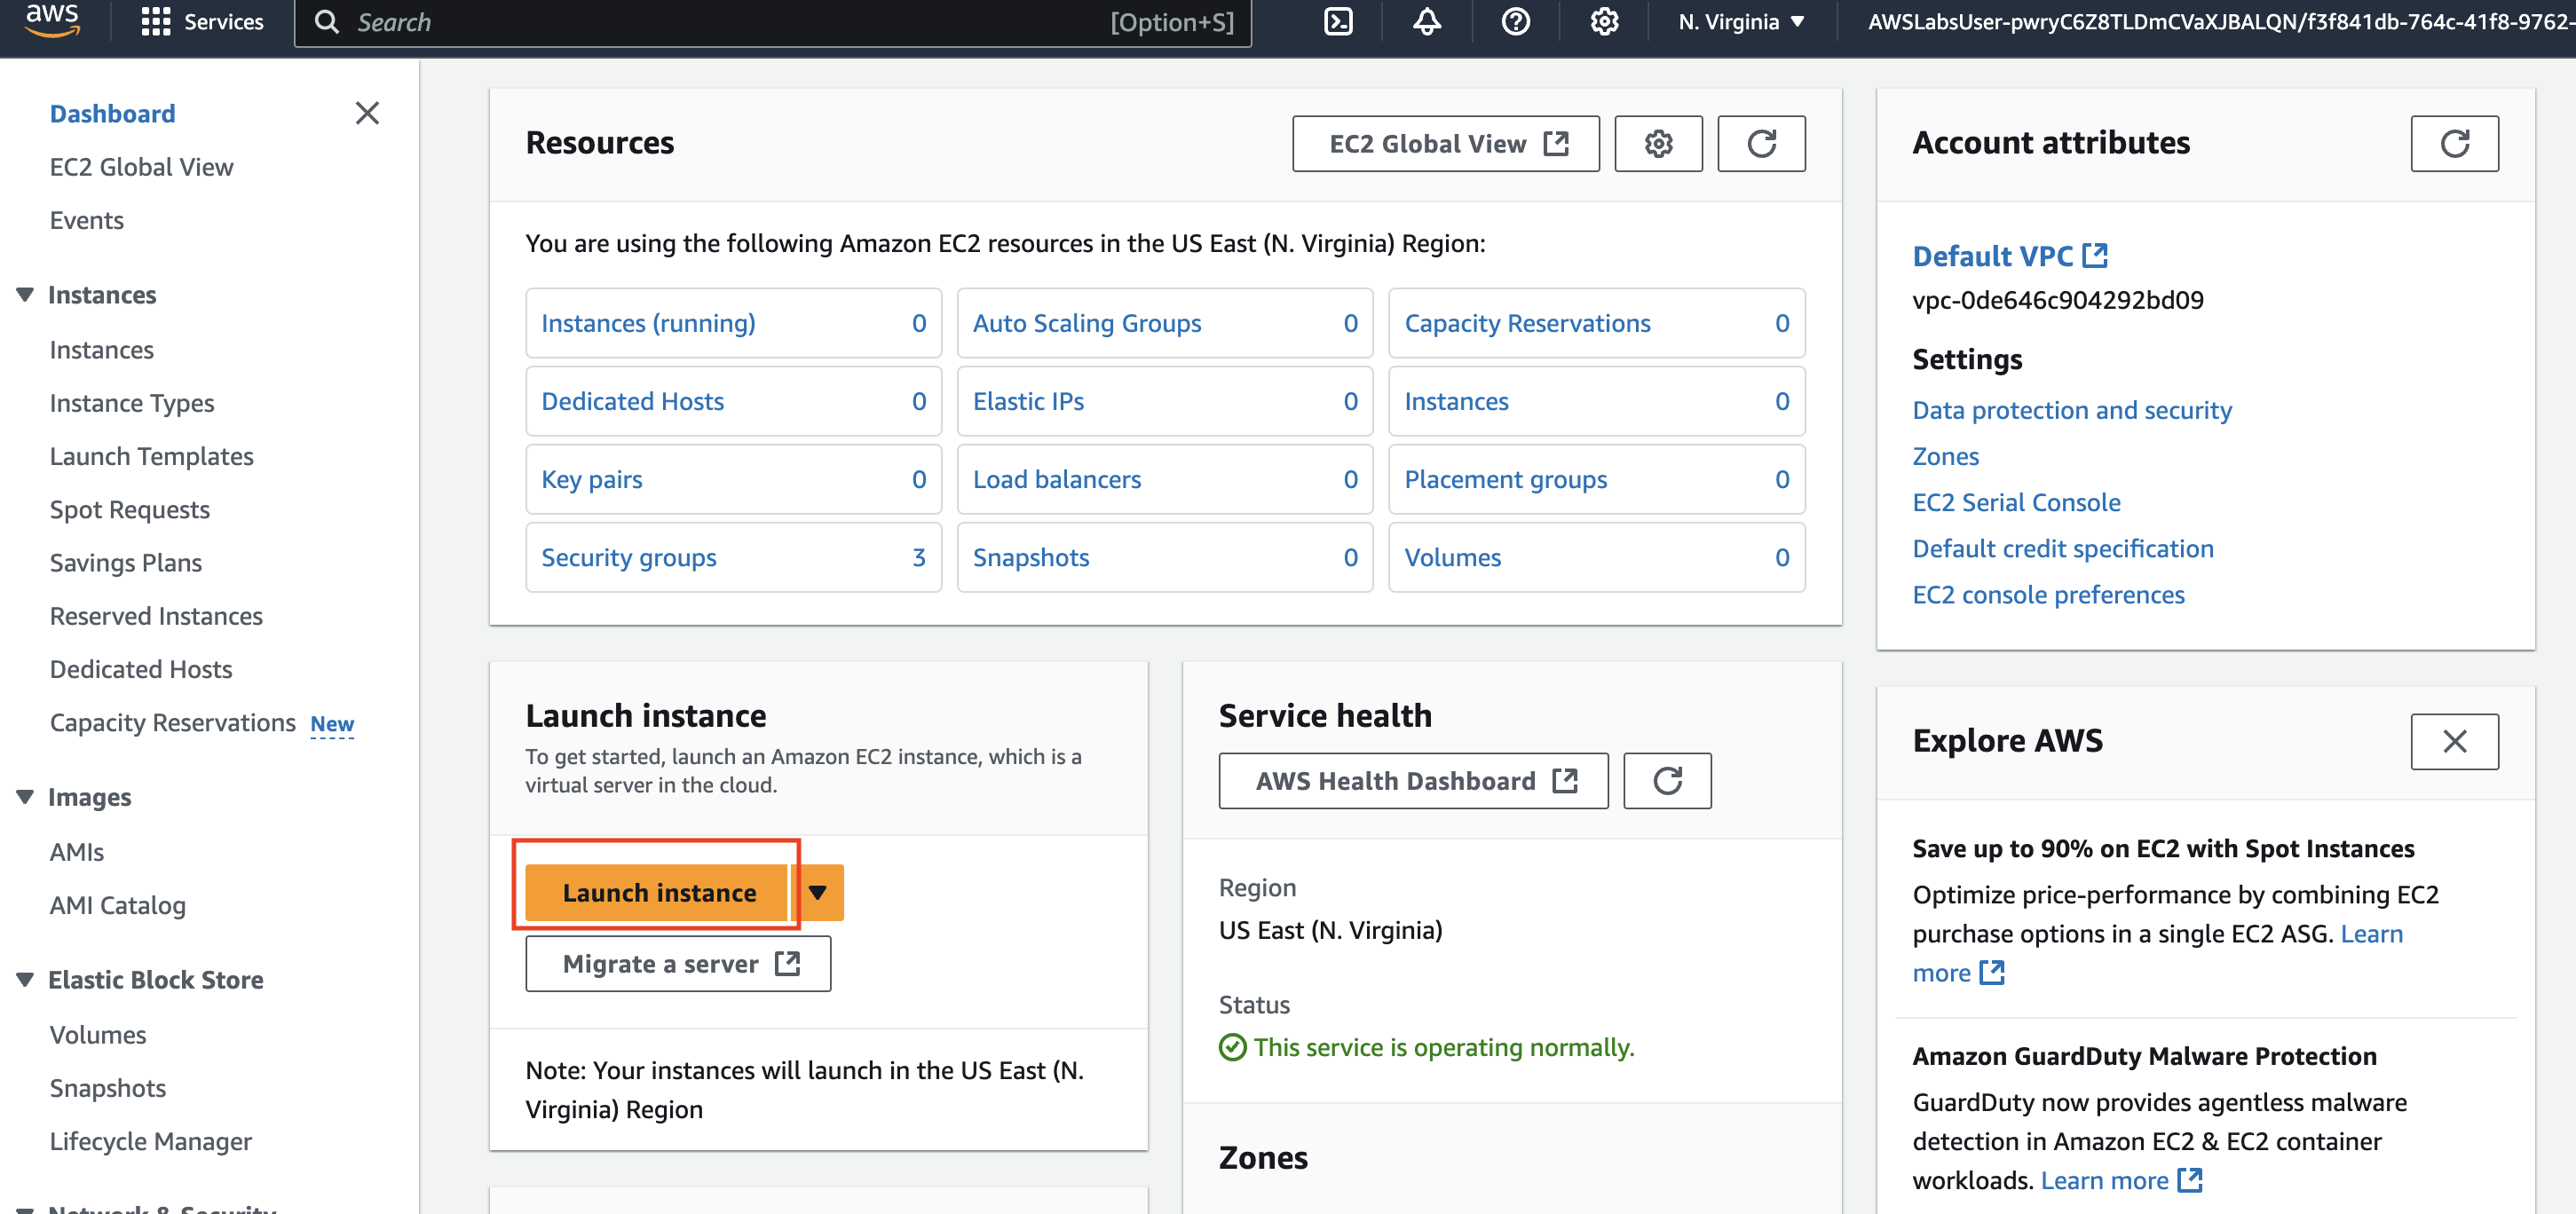Refresh the Resources panel

pyautogui.click(x=1761, y=144)
